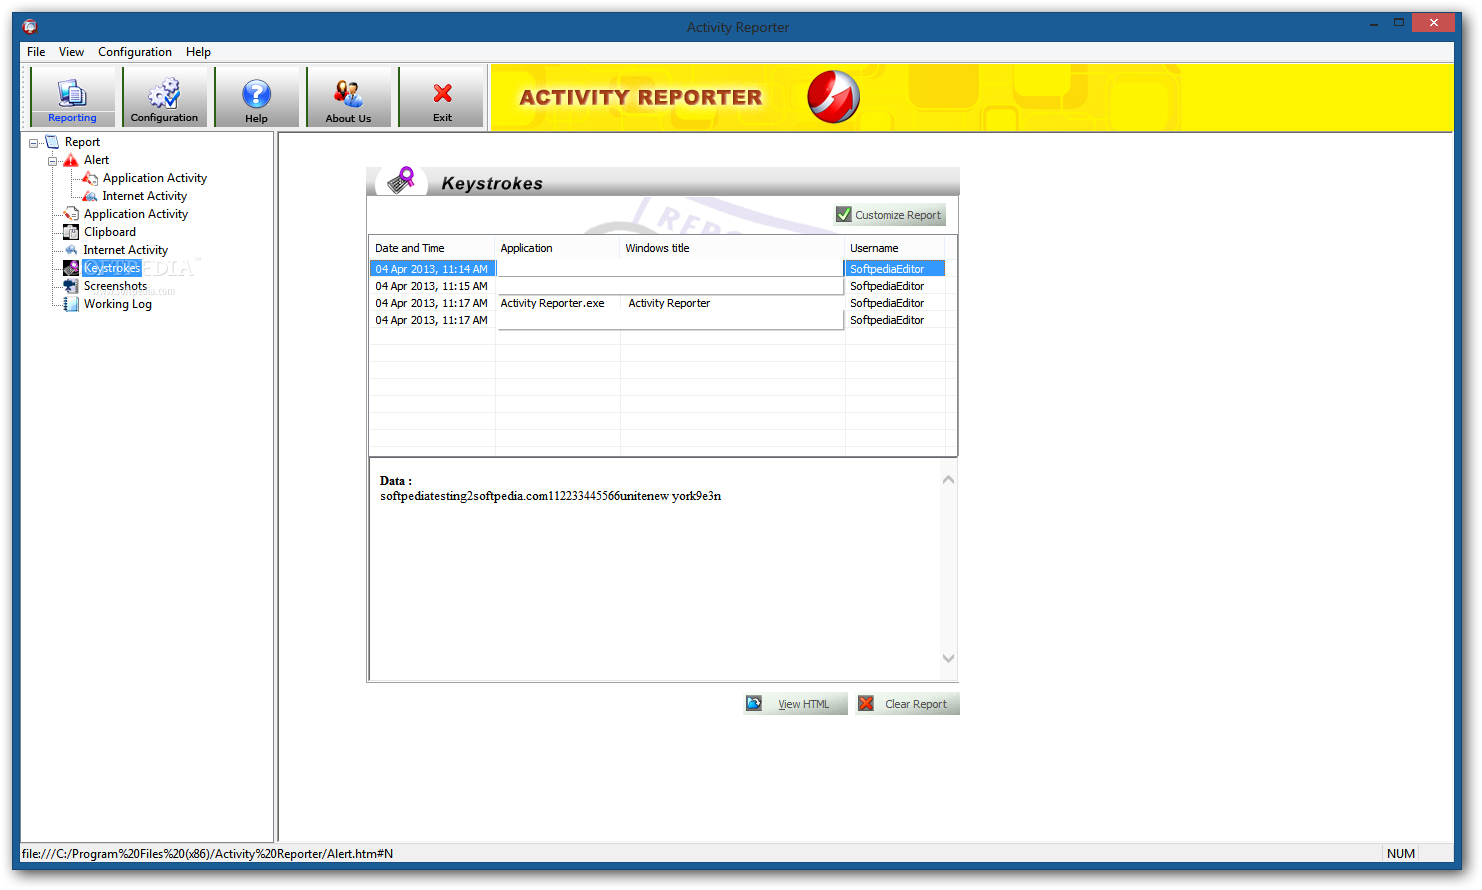Click the Screenshots tree icon

tap(71, 286)
